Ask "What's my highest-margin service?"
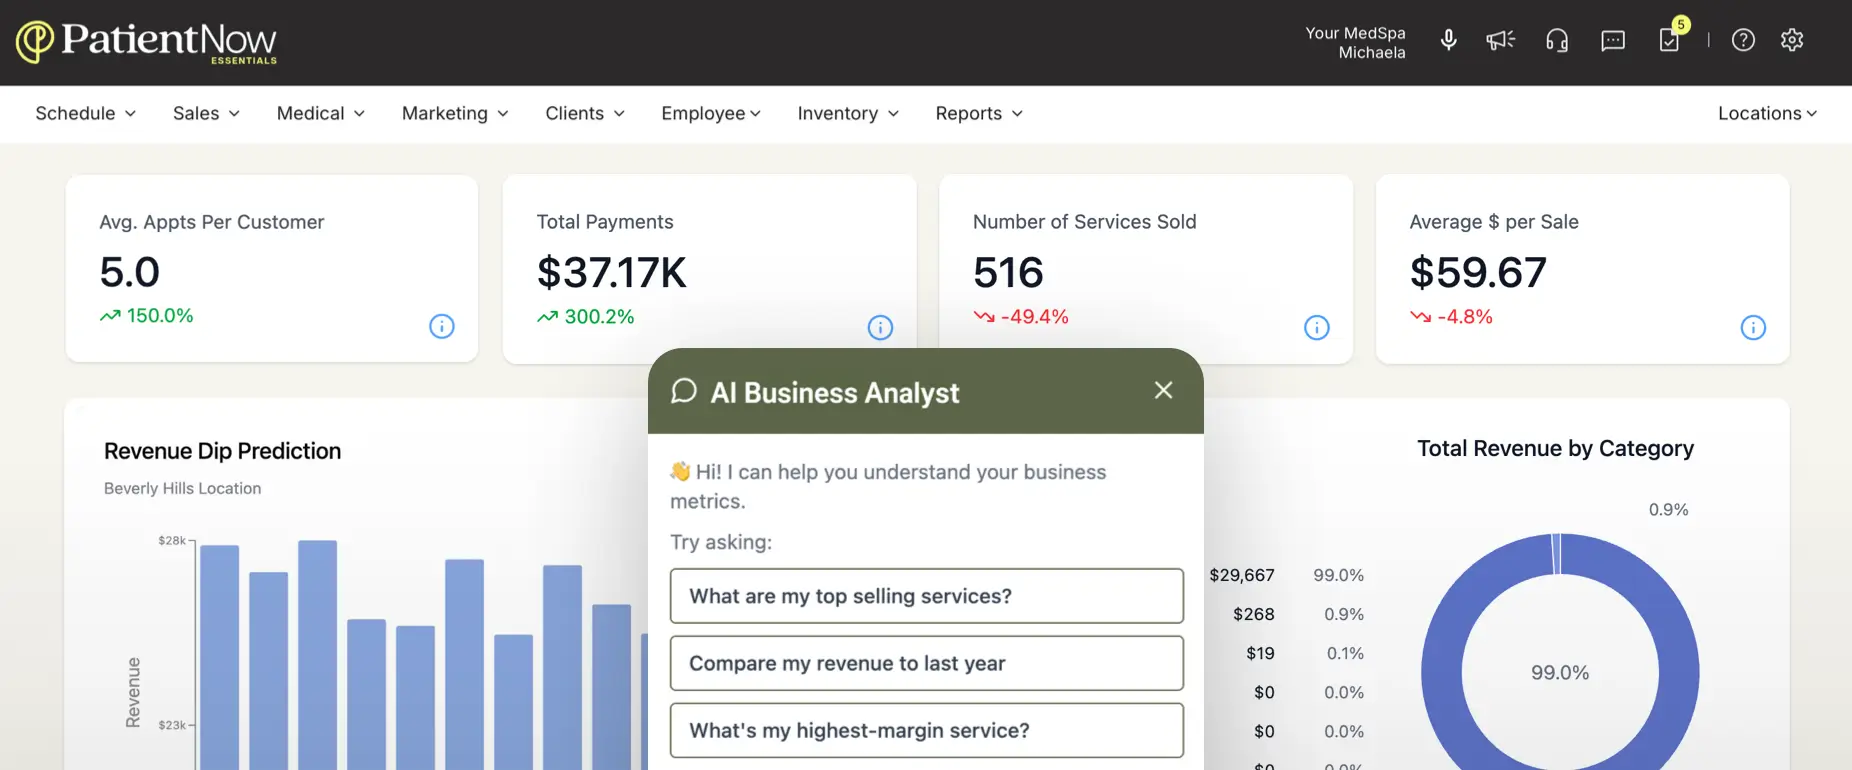The width and height of the screenshot is (1852, 770). pyautogui.click(x=927, y=730)
